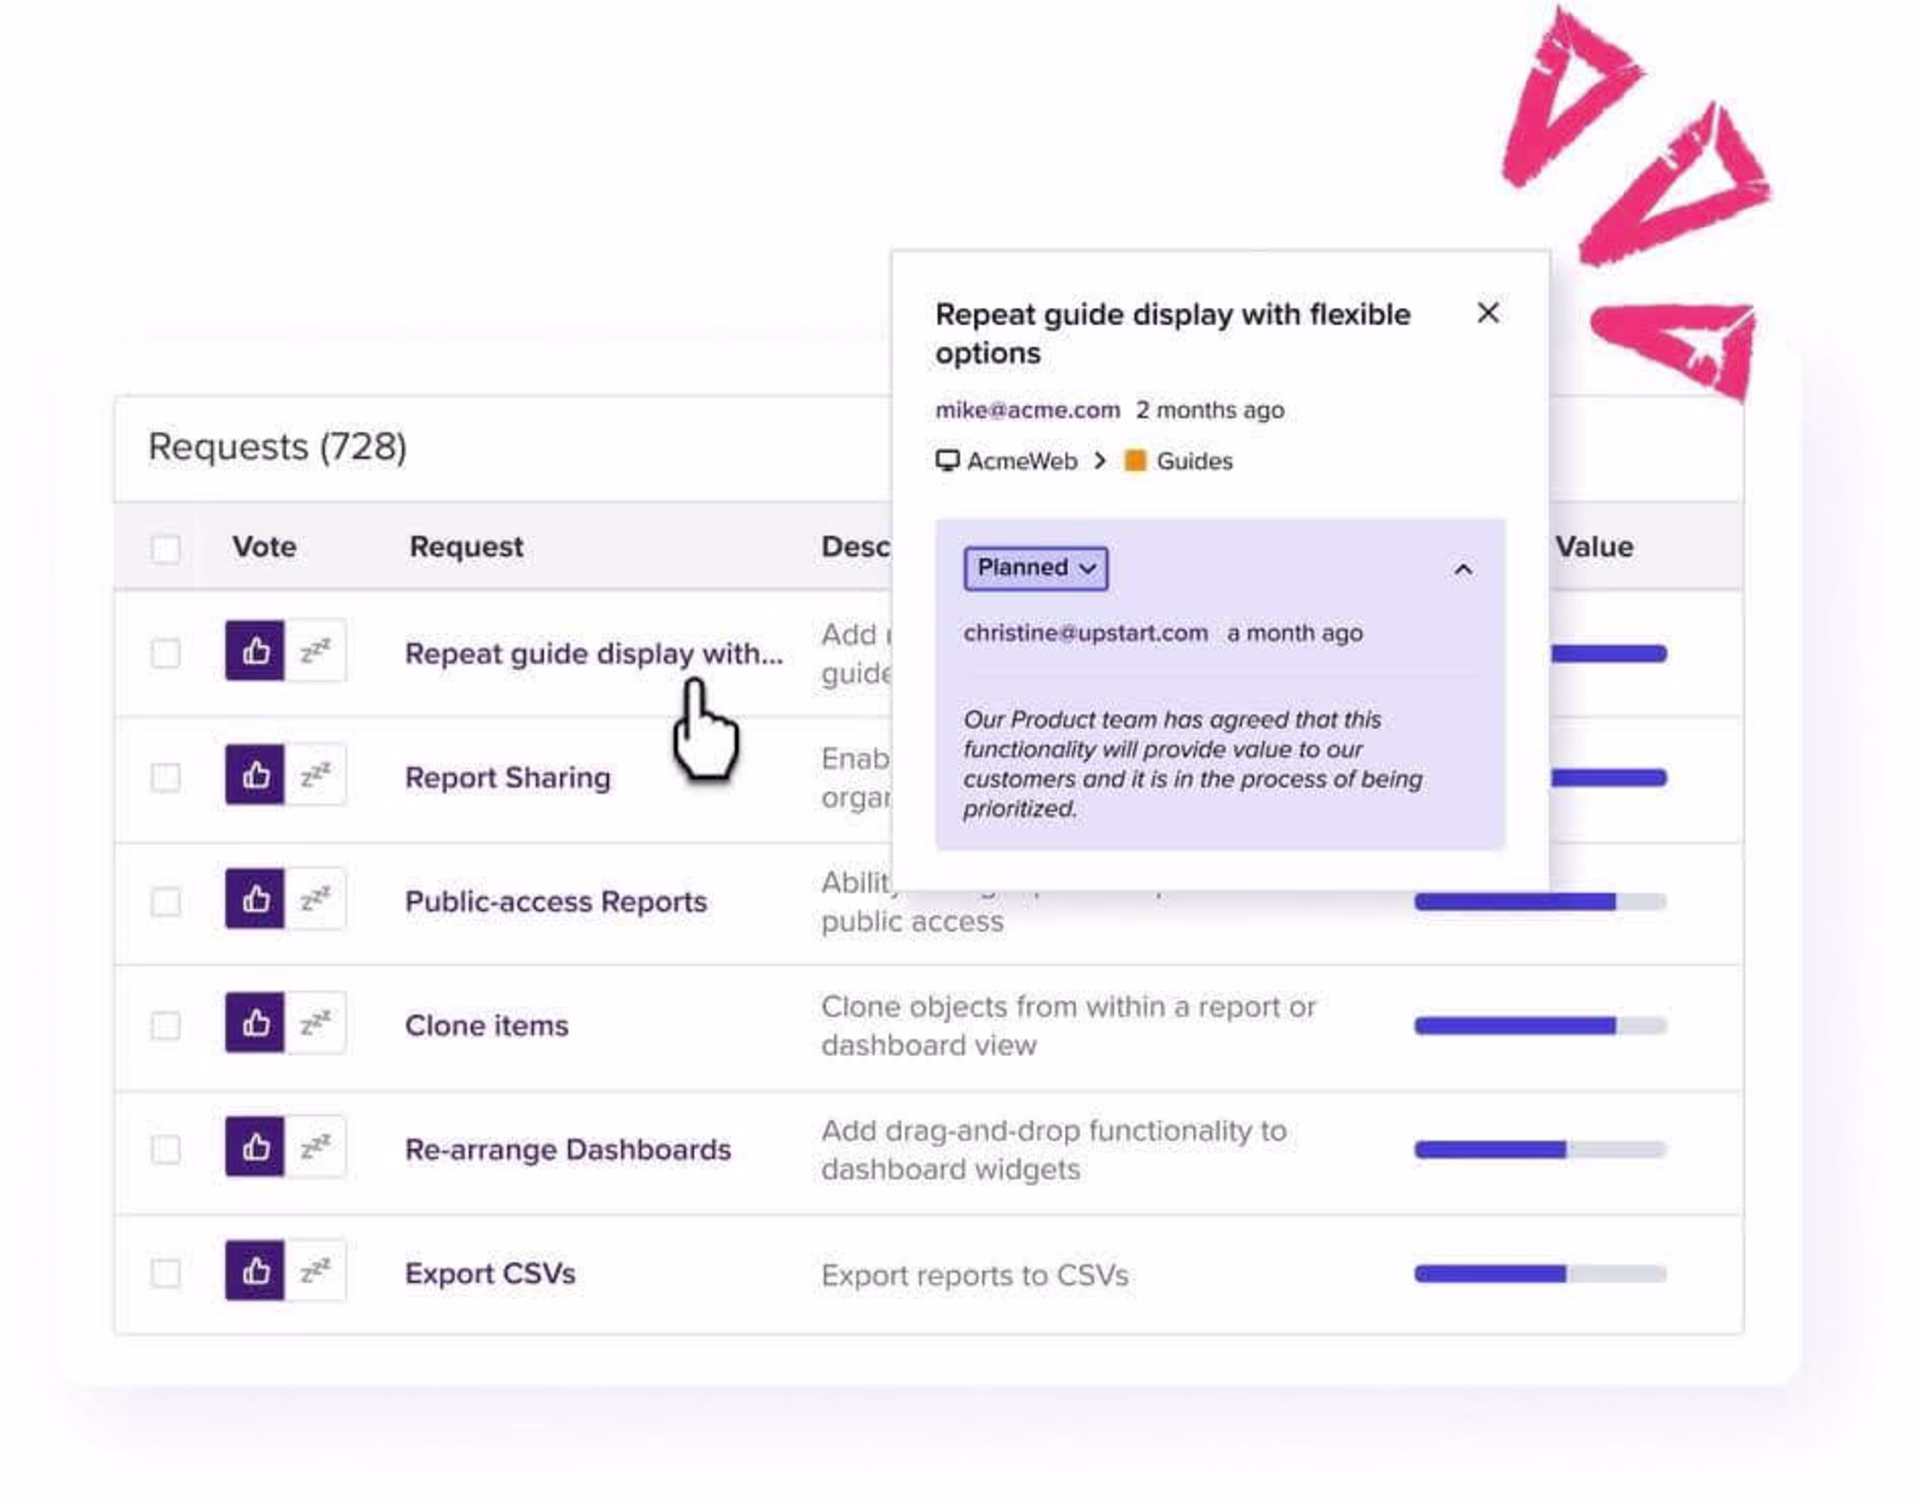Open the Planned status dropdown
1920x1504 pixels.
[x=1035, y=568]
